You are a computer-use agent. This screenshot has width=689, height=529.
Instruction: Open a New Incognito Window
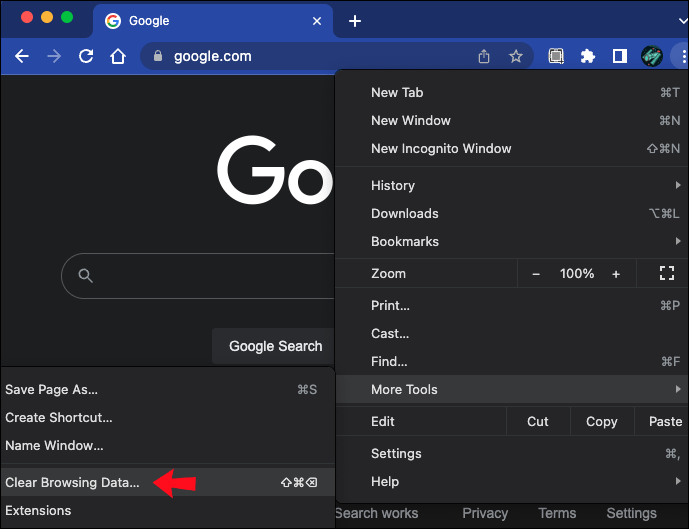pos(512,149)
